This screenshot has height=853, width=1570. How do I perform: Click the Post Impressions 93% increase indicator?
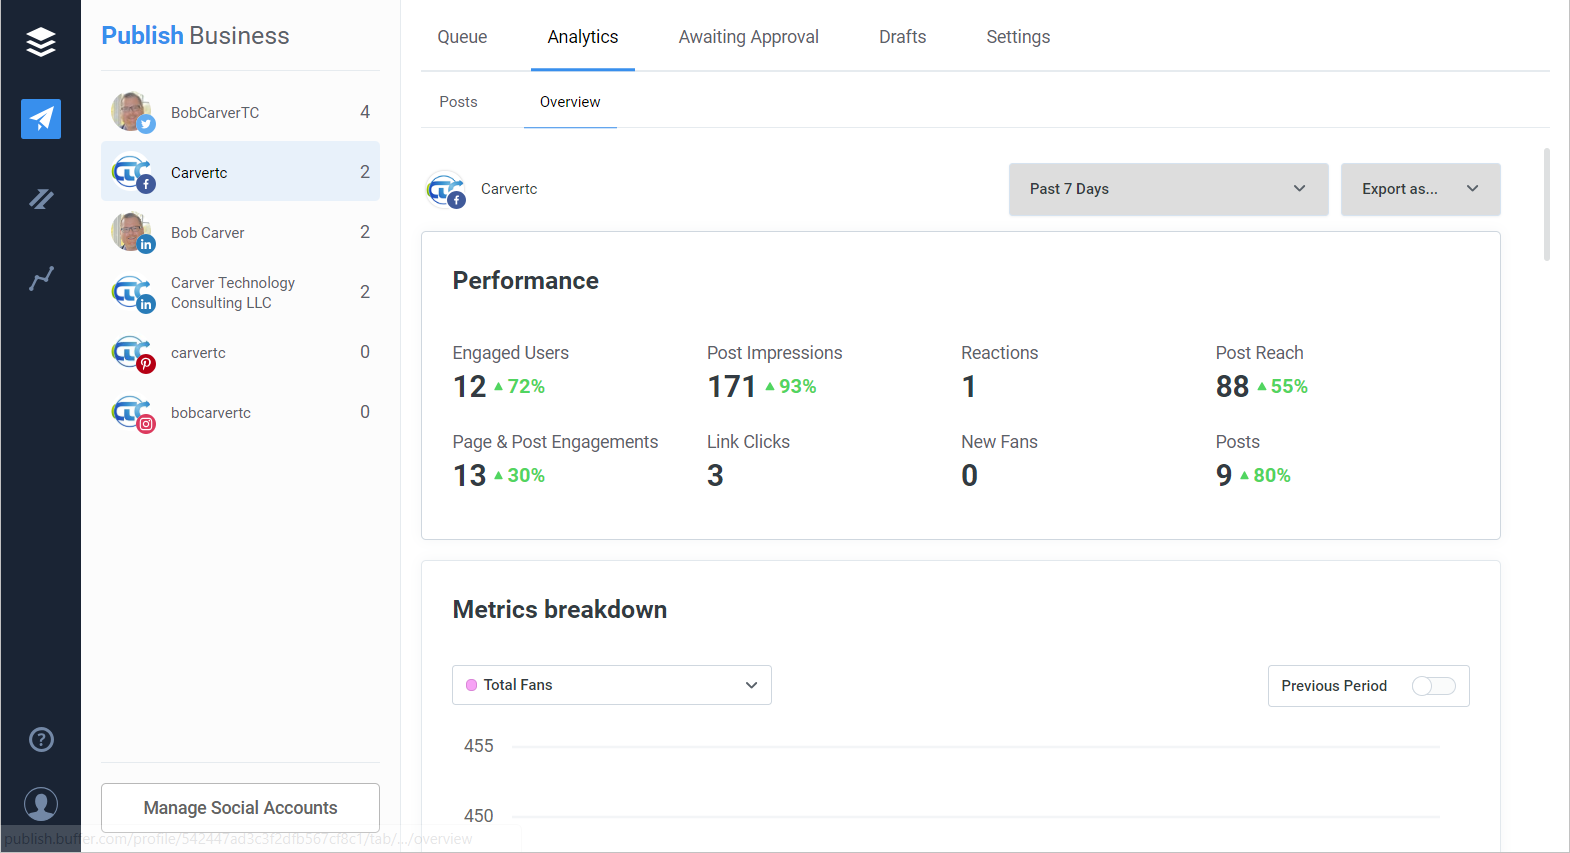tap(791, 387)
